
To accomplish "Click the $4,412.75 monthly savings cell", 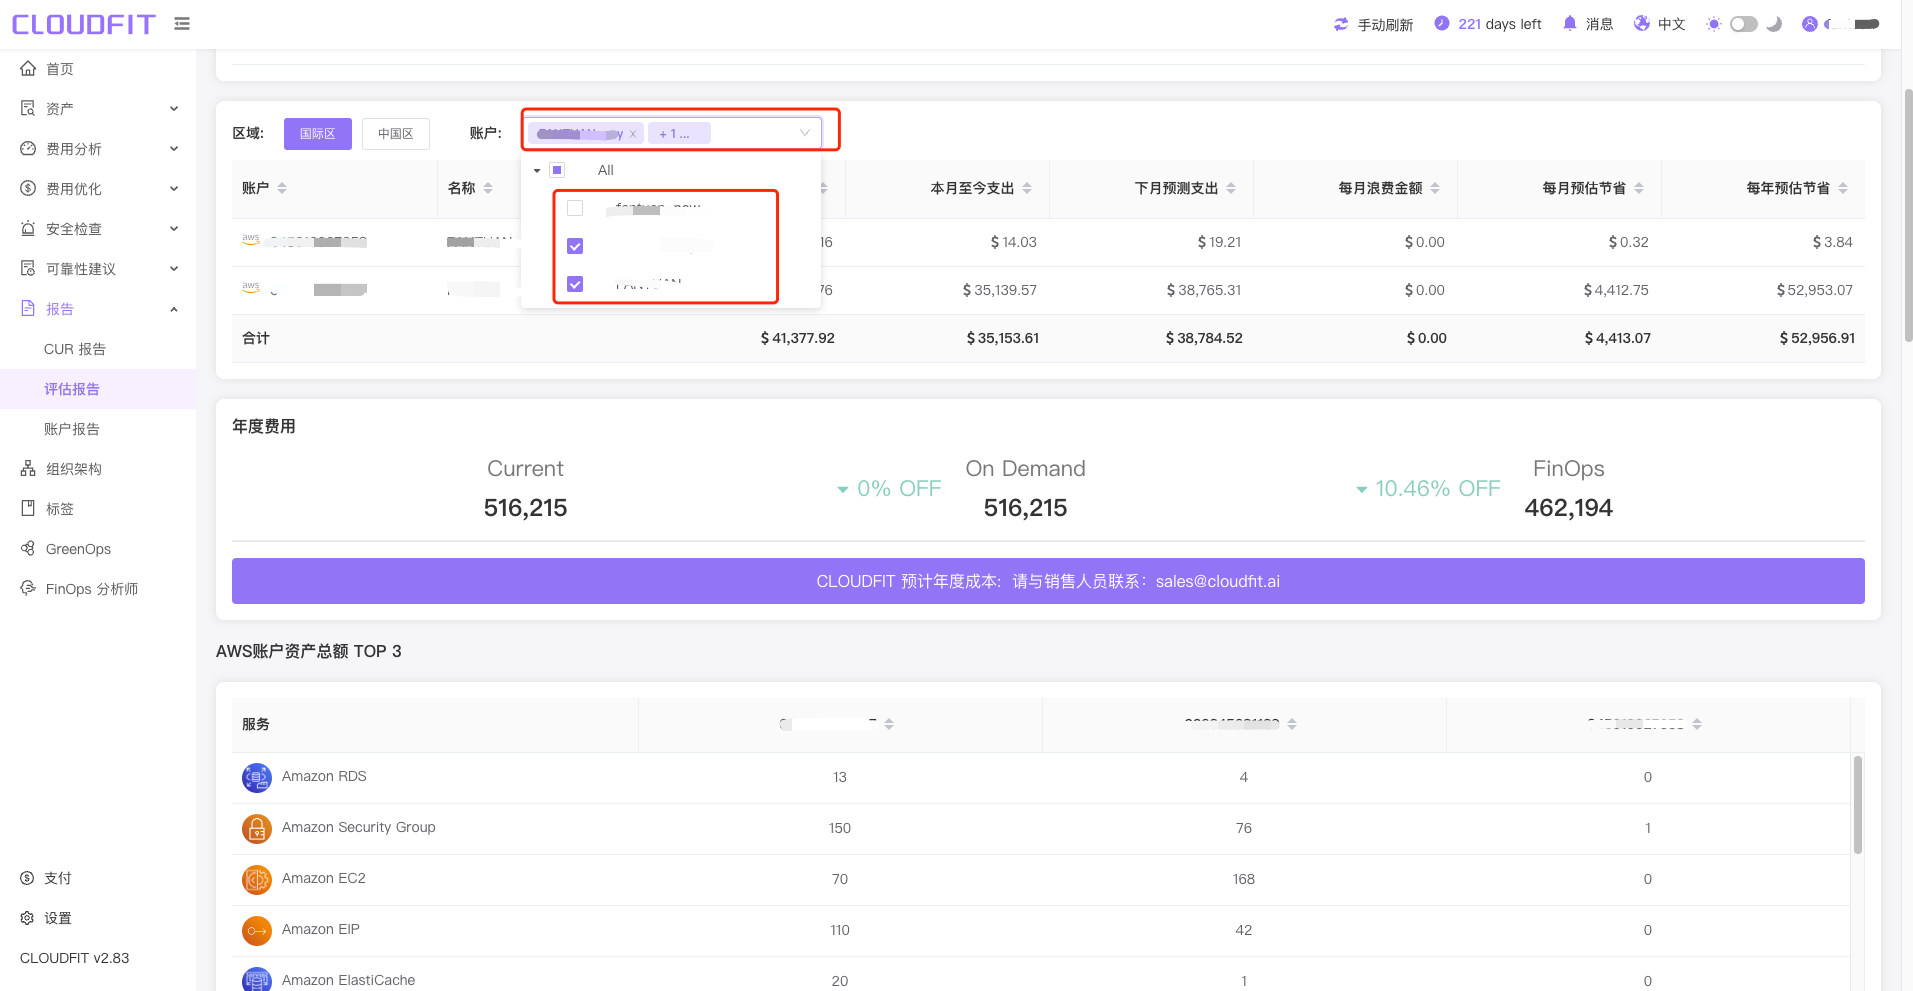I will [1616, 290].
